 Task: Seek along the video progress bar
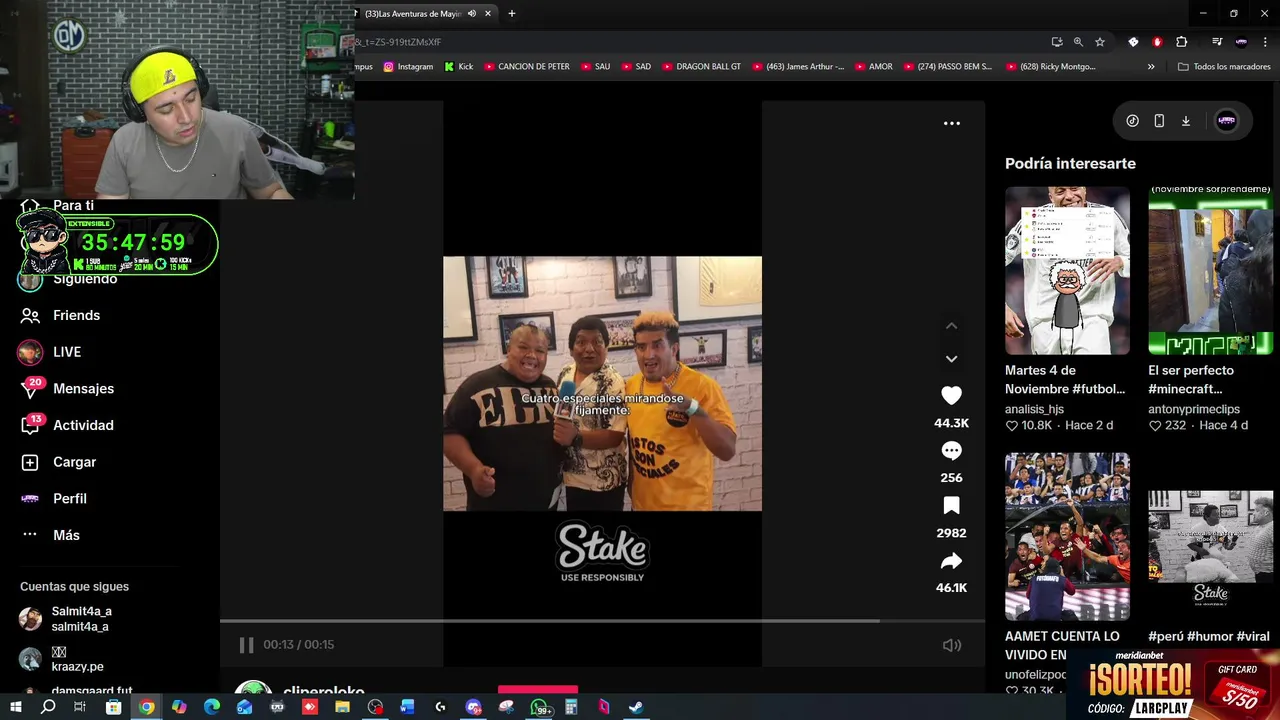tap(602, 621)
